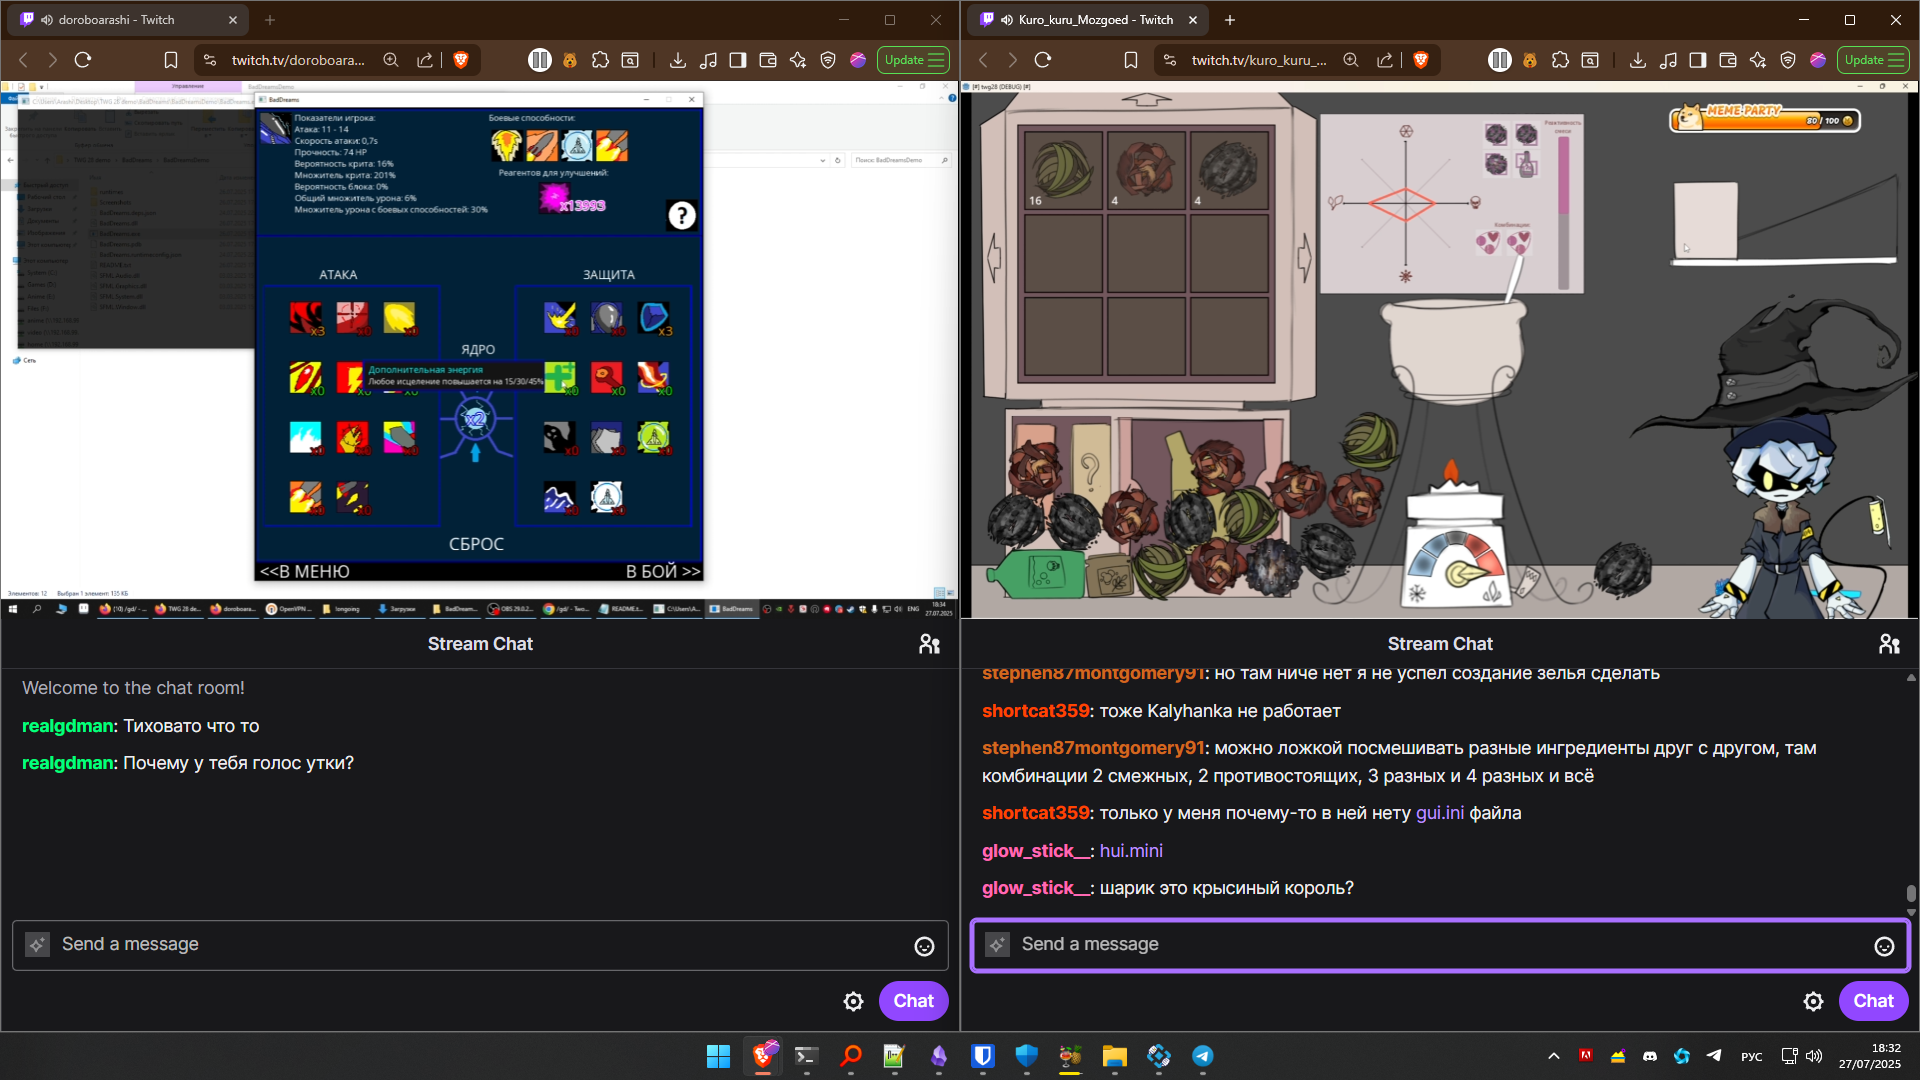Open new tab in right browser window
This screenshot has width=1920, height=1080.
(x=1230, y=19)
